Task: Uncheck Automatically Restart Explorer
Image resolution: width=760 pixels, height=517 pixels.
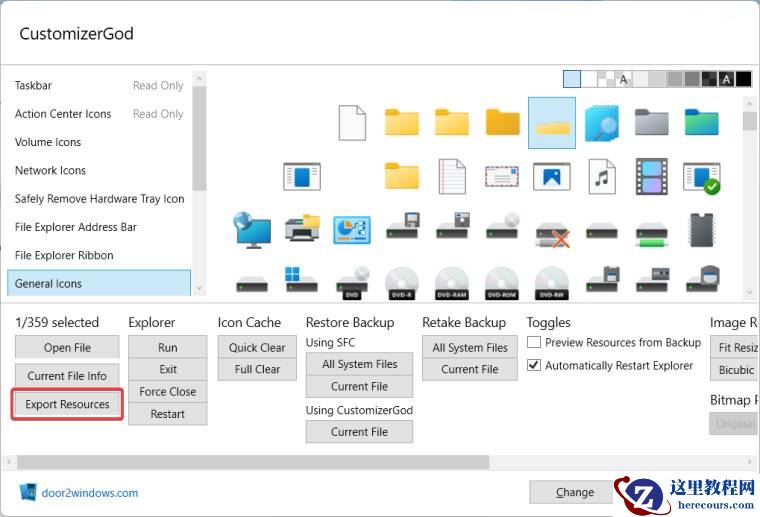Action: click(534, 366)
